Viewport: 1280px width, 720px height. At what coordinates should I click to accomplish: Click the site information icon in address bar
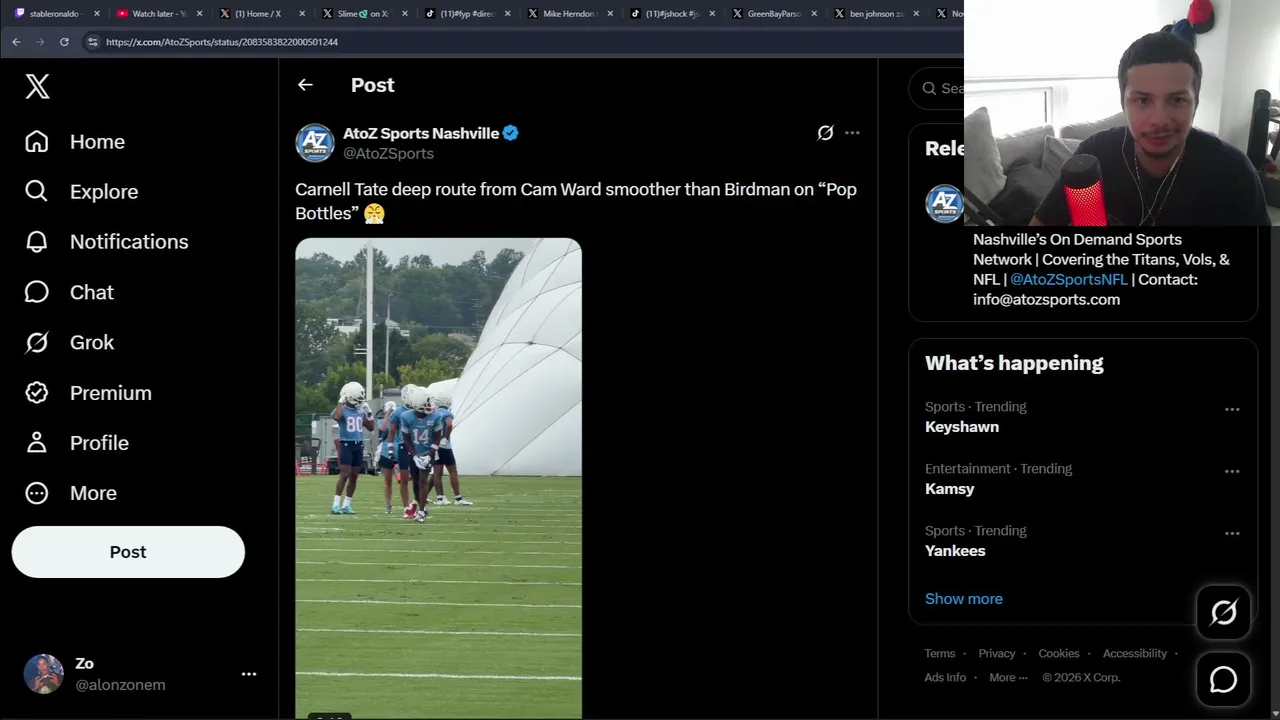[x=93, y=42]
